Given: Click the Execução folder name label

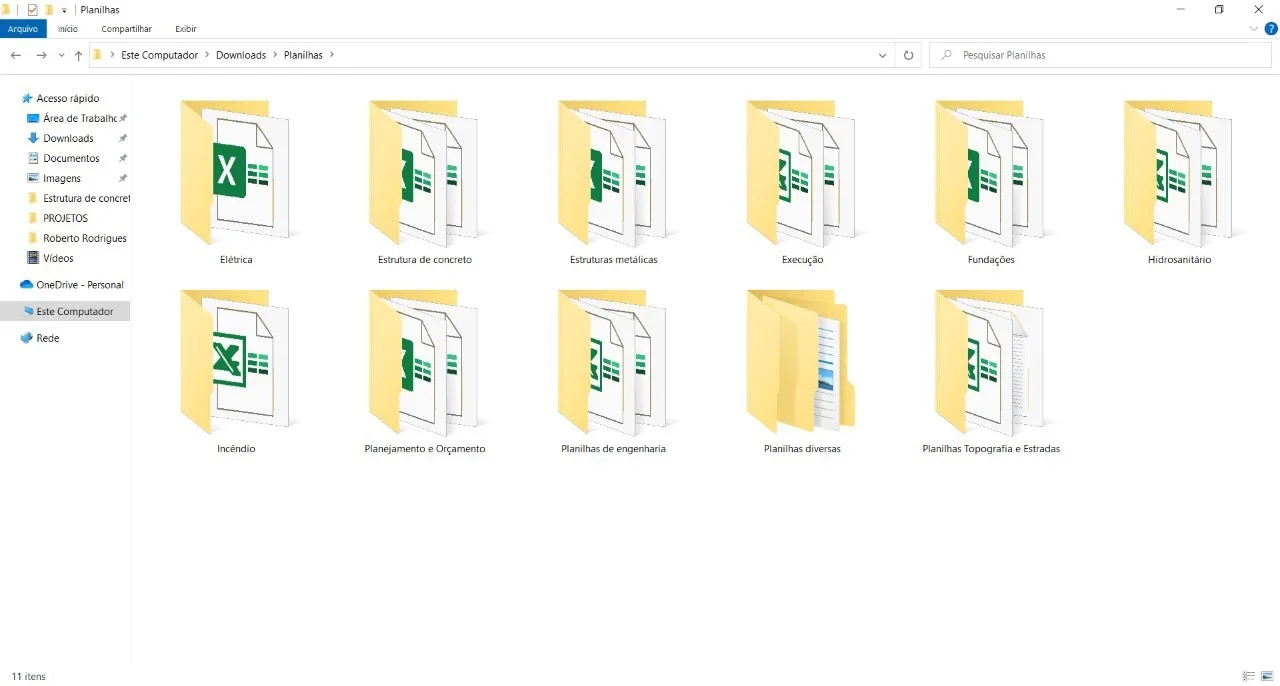Looking at the screenshot, I should pos(802,259).
